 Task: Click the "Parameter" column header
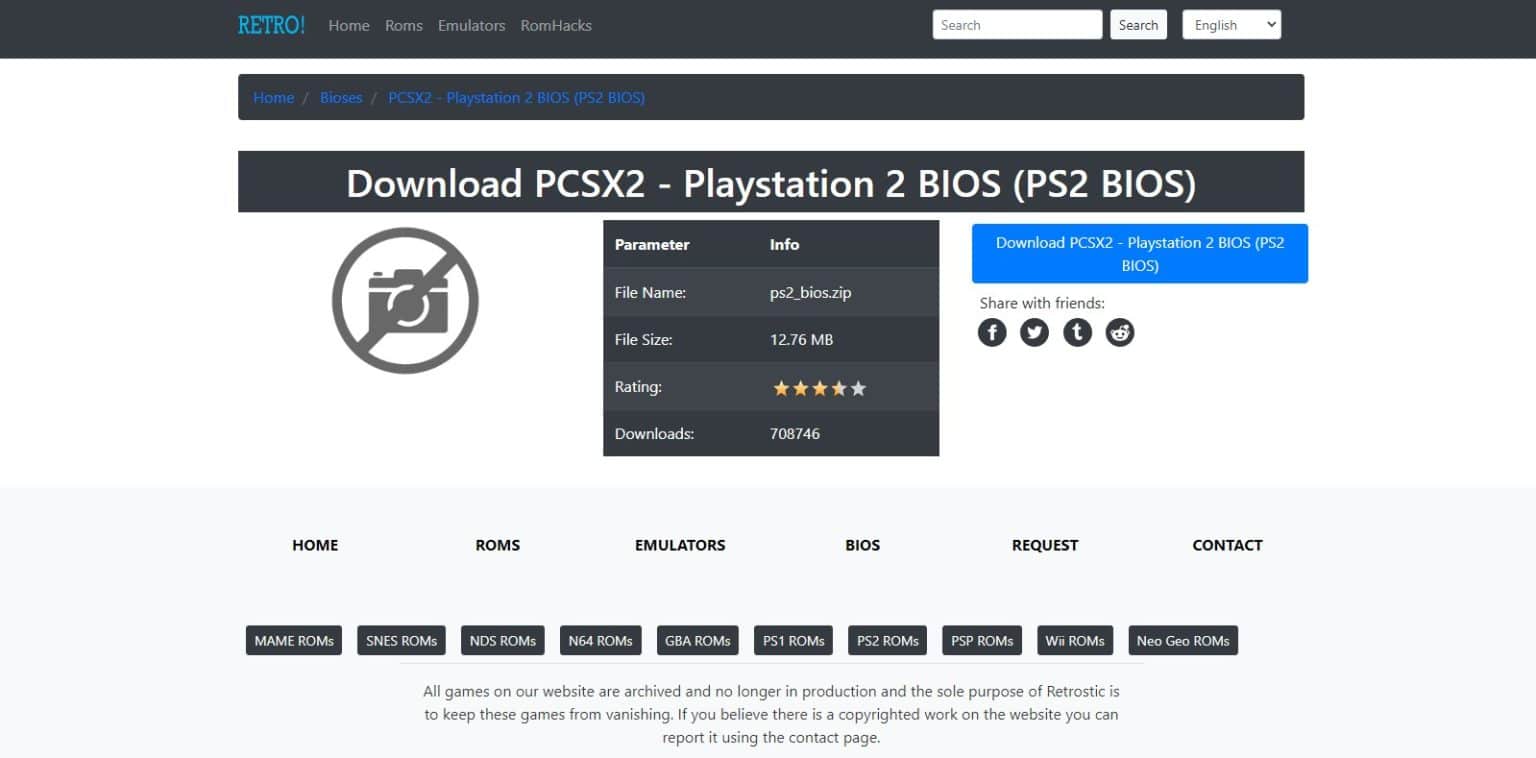(x=652, y=244)
